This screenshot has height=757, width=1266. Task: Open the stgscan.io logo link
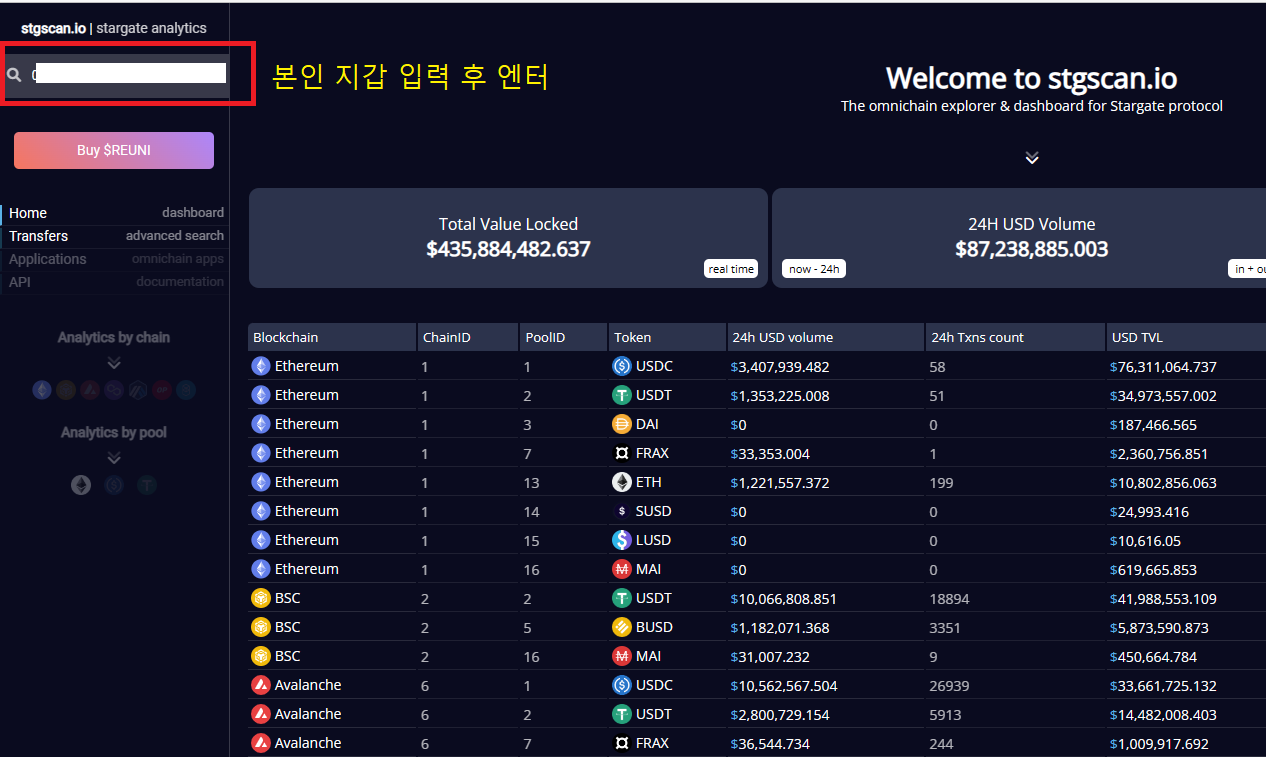[x=53, y=28]
